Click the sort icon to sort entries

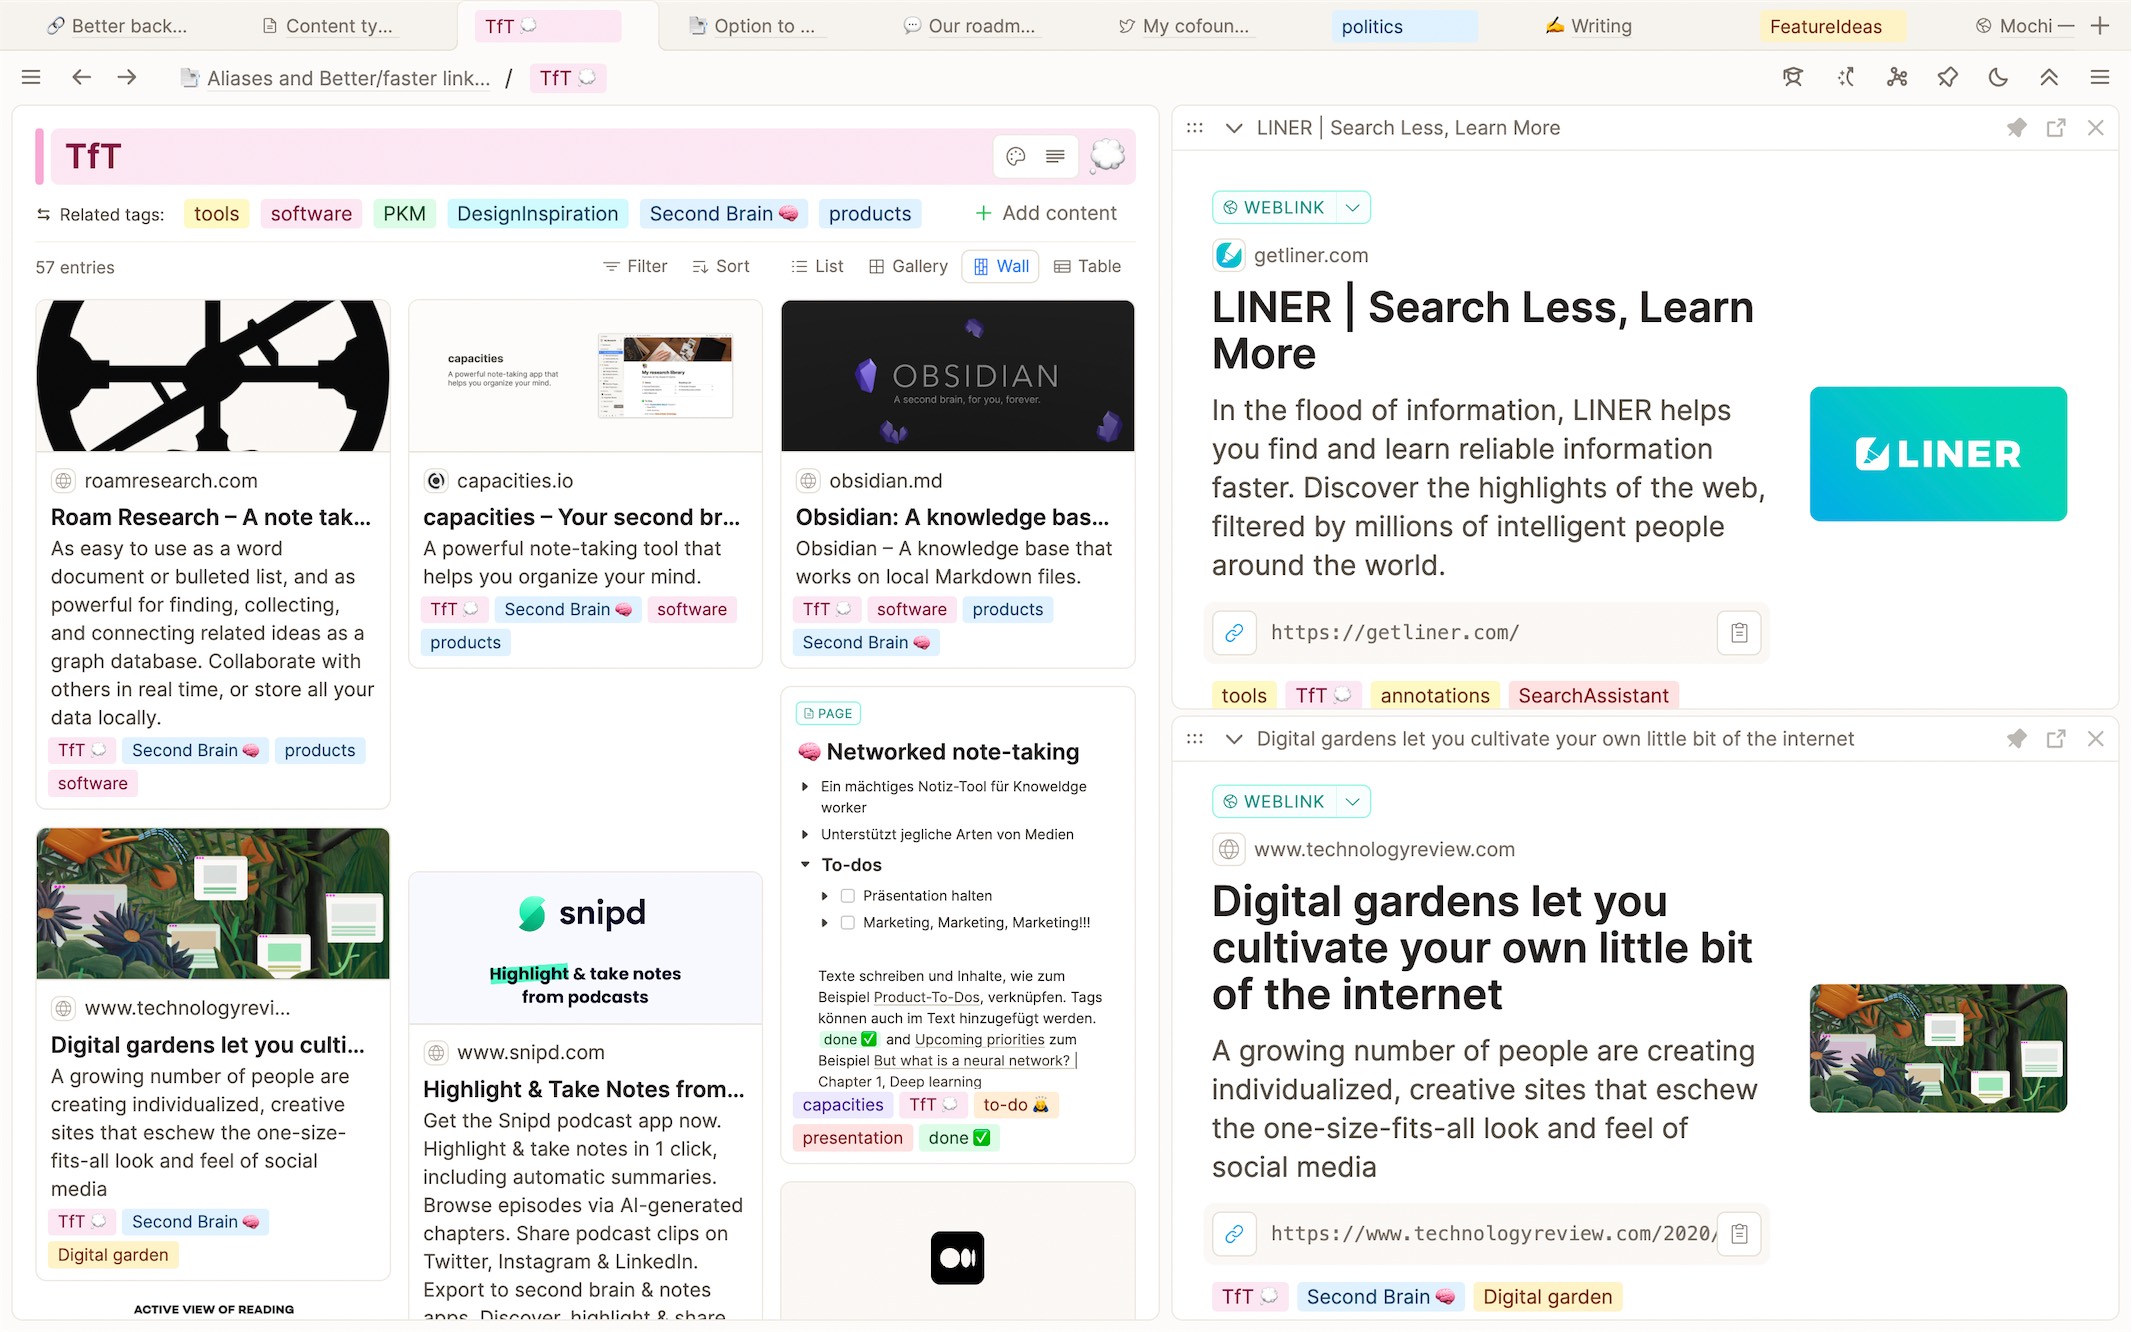point(701,267)
